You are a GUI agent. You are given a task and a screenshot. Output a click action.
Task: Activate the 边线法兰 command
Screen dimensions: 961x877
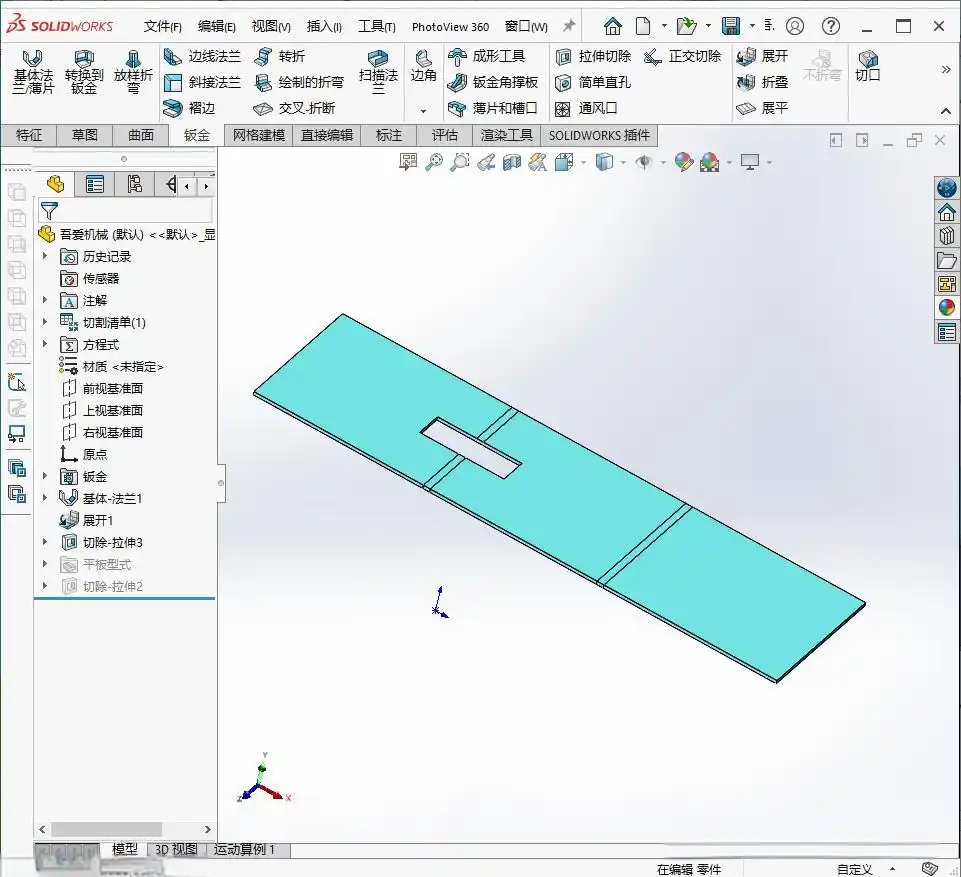click(x=203, y=56)
